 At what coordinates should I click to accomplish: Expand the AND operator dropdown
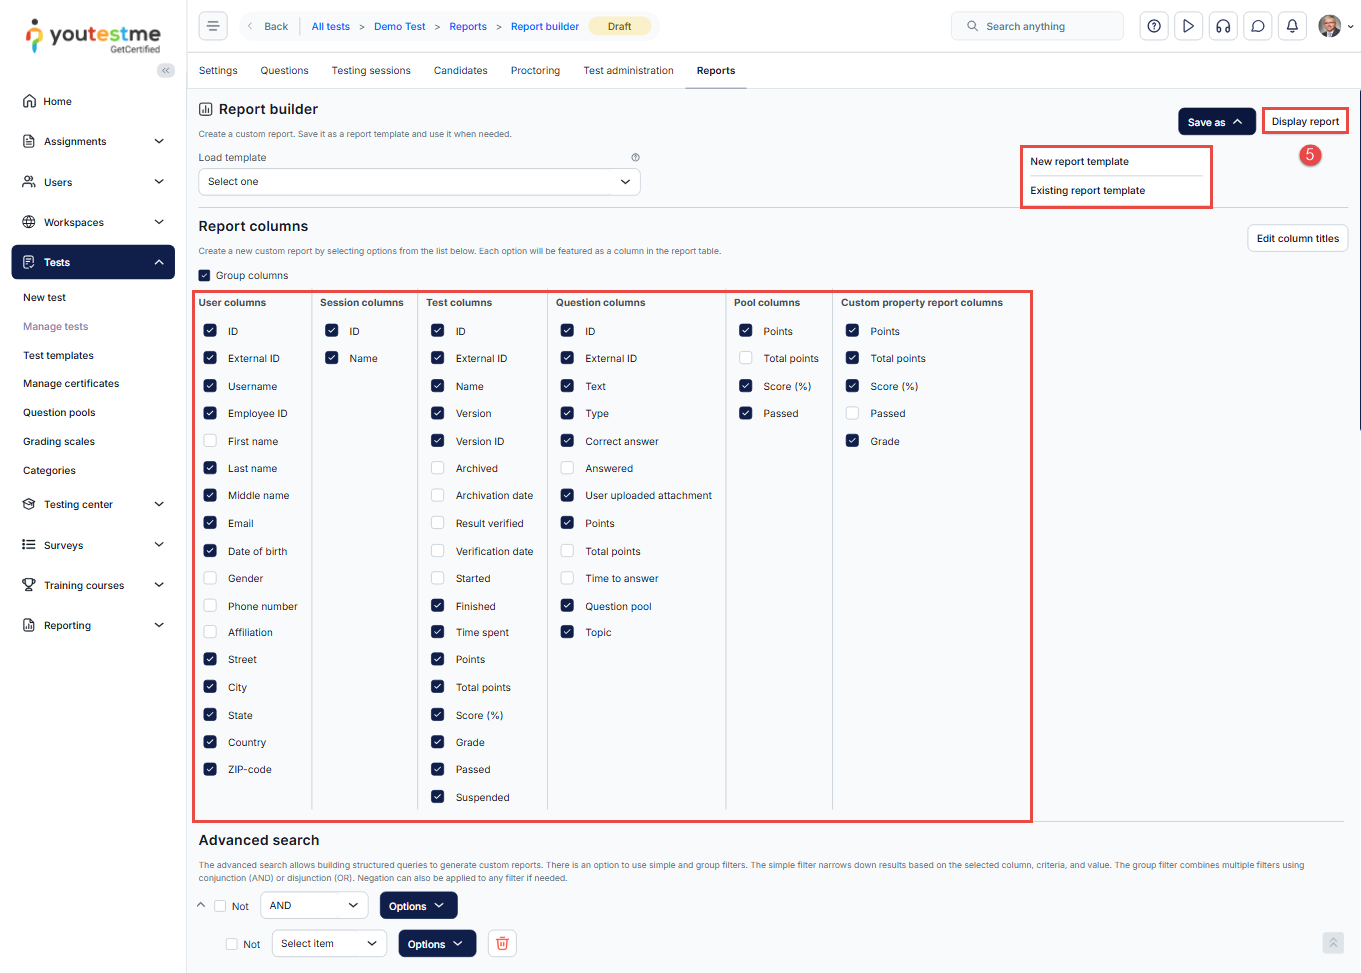point(314,906)
